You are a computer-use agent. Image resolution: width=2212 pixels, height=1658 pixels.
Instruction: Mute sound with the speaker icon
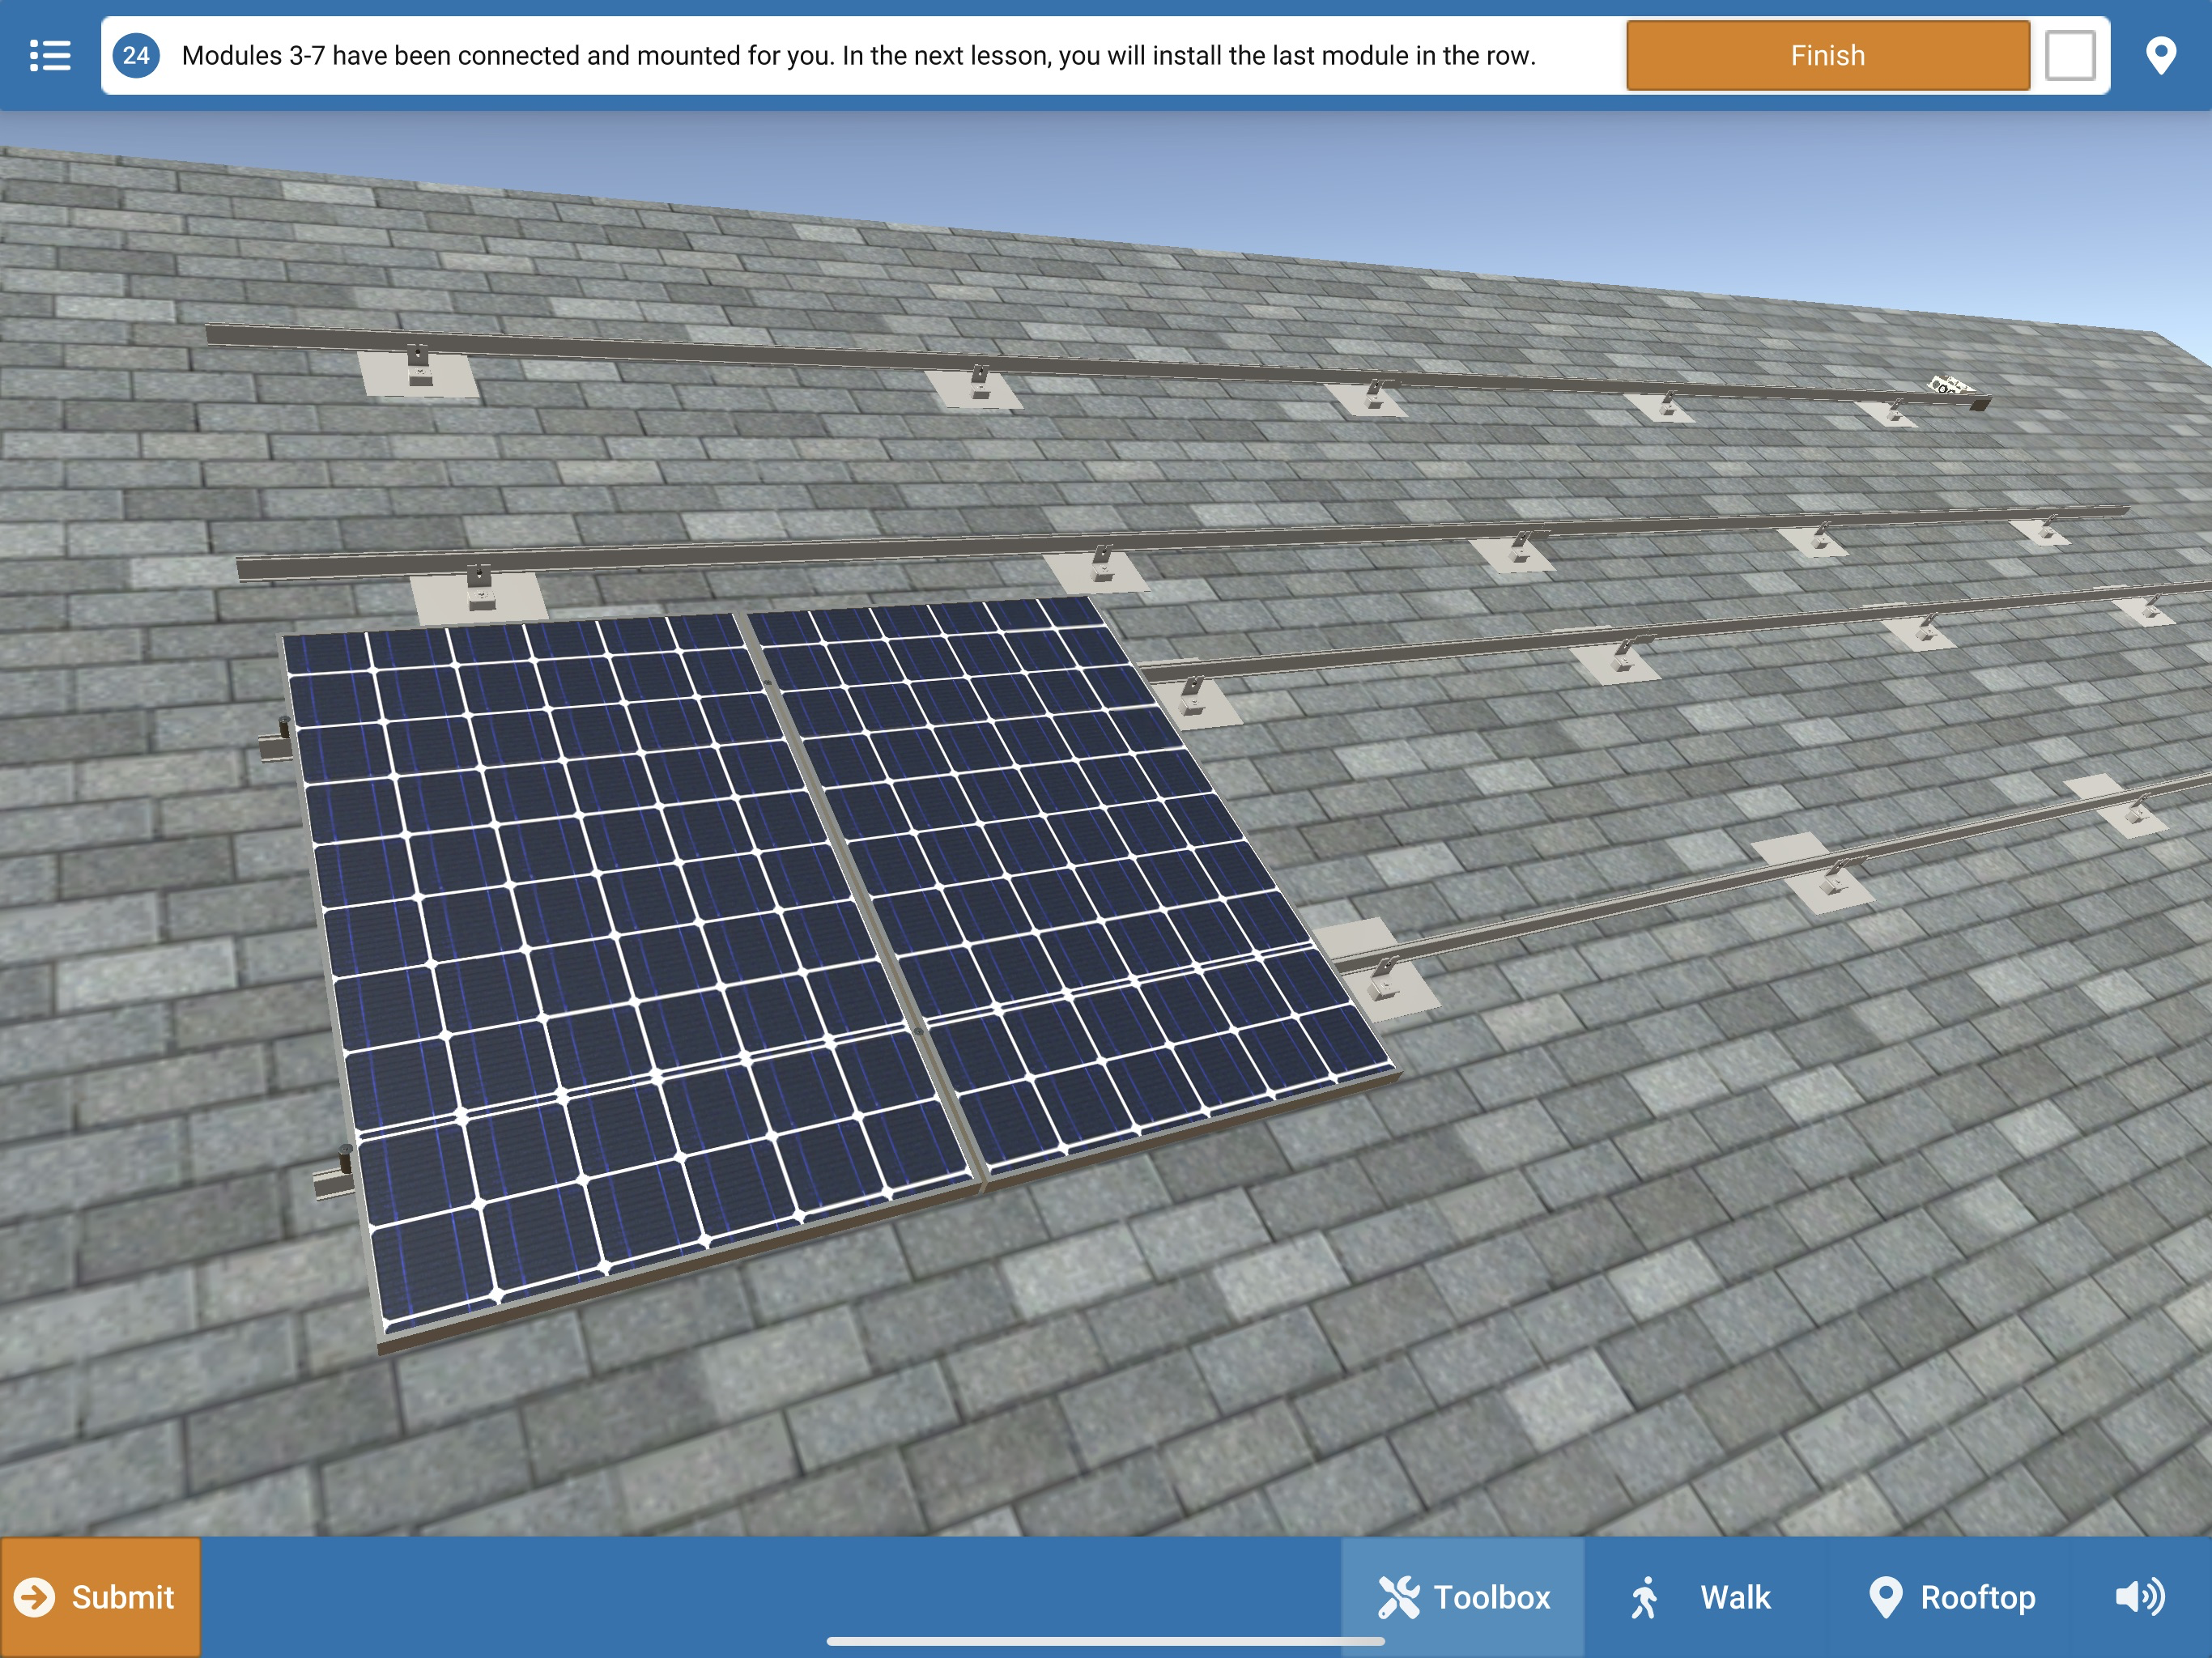[x=2140, y=1597]
